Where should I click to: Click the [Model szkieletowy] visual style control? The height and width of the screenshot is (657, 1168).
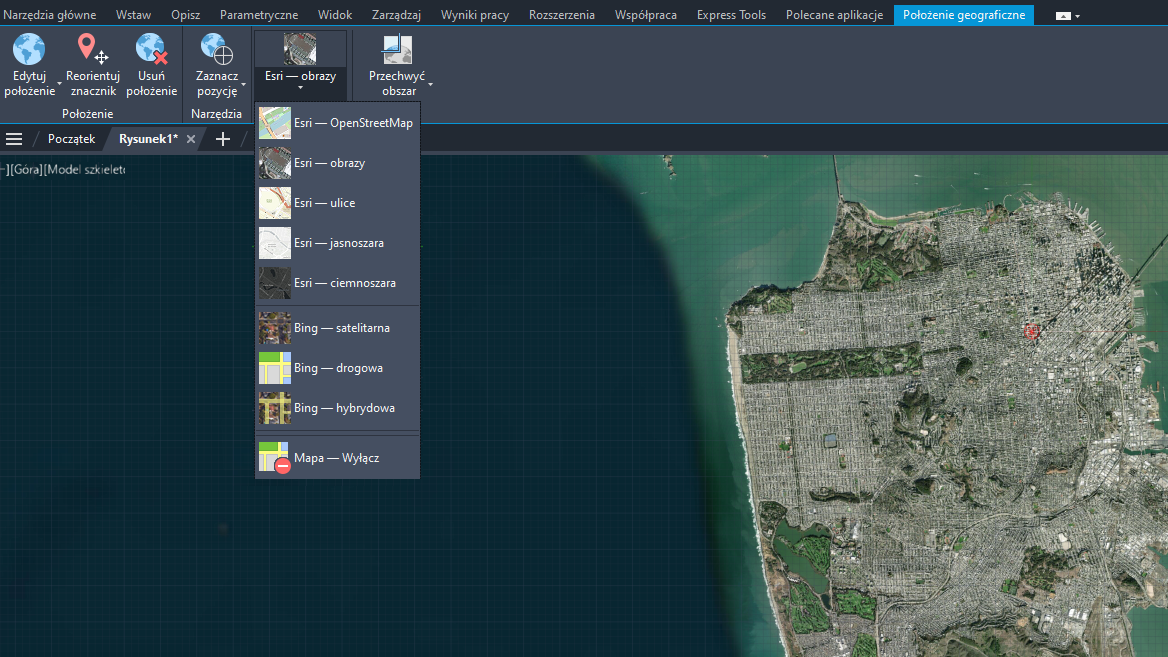click(x=84, y=170)
